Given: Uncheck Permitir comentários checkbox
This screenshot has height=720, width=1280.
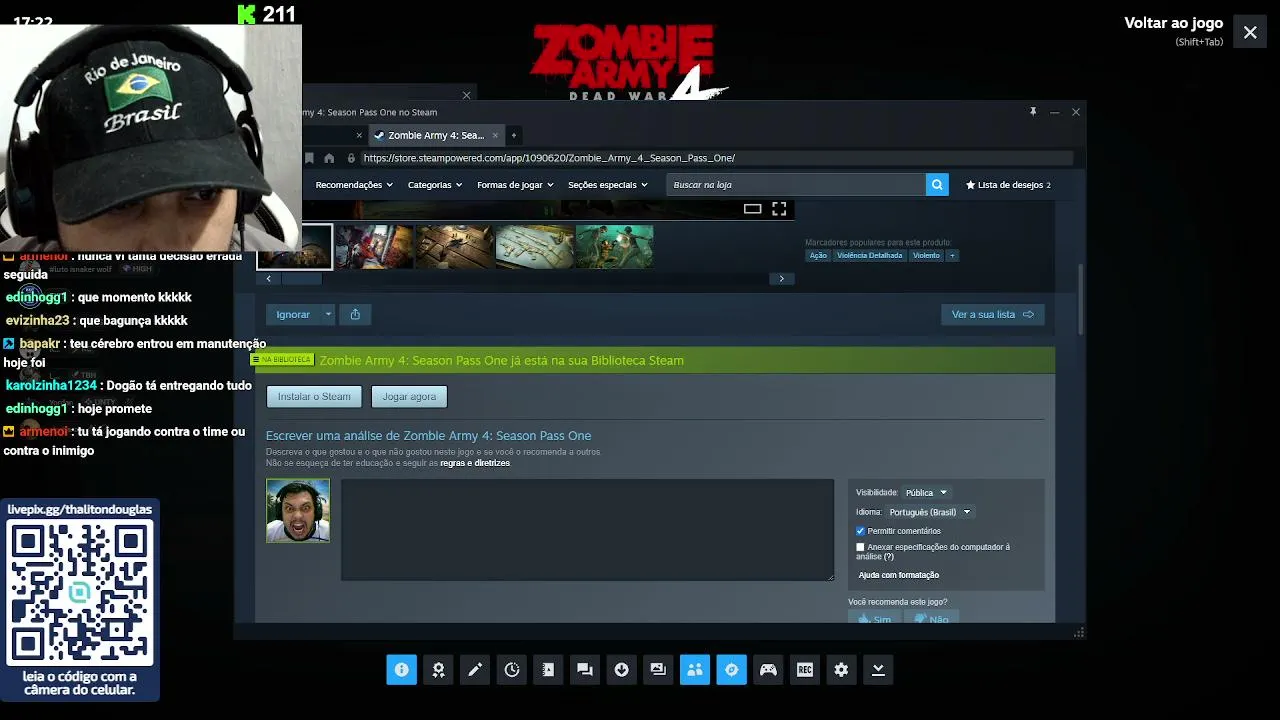Looking at the screenshot, I should pos(860,531).
